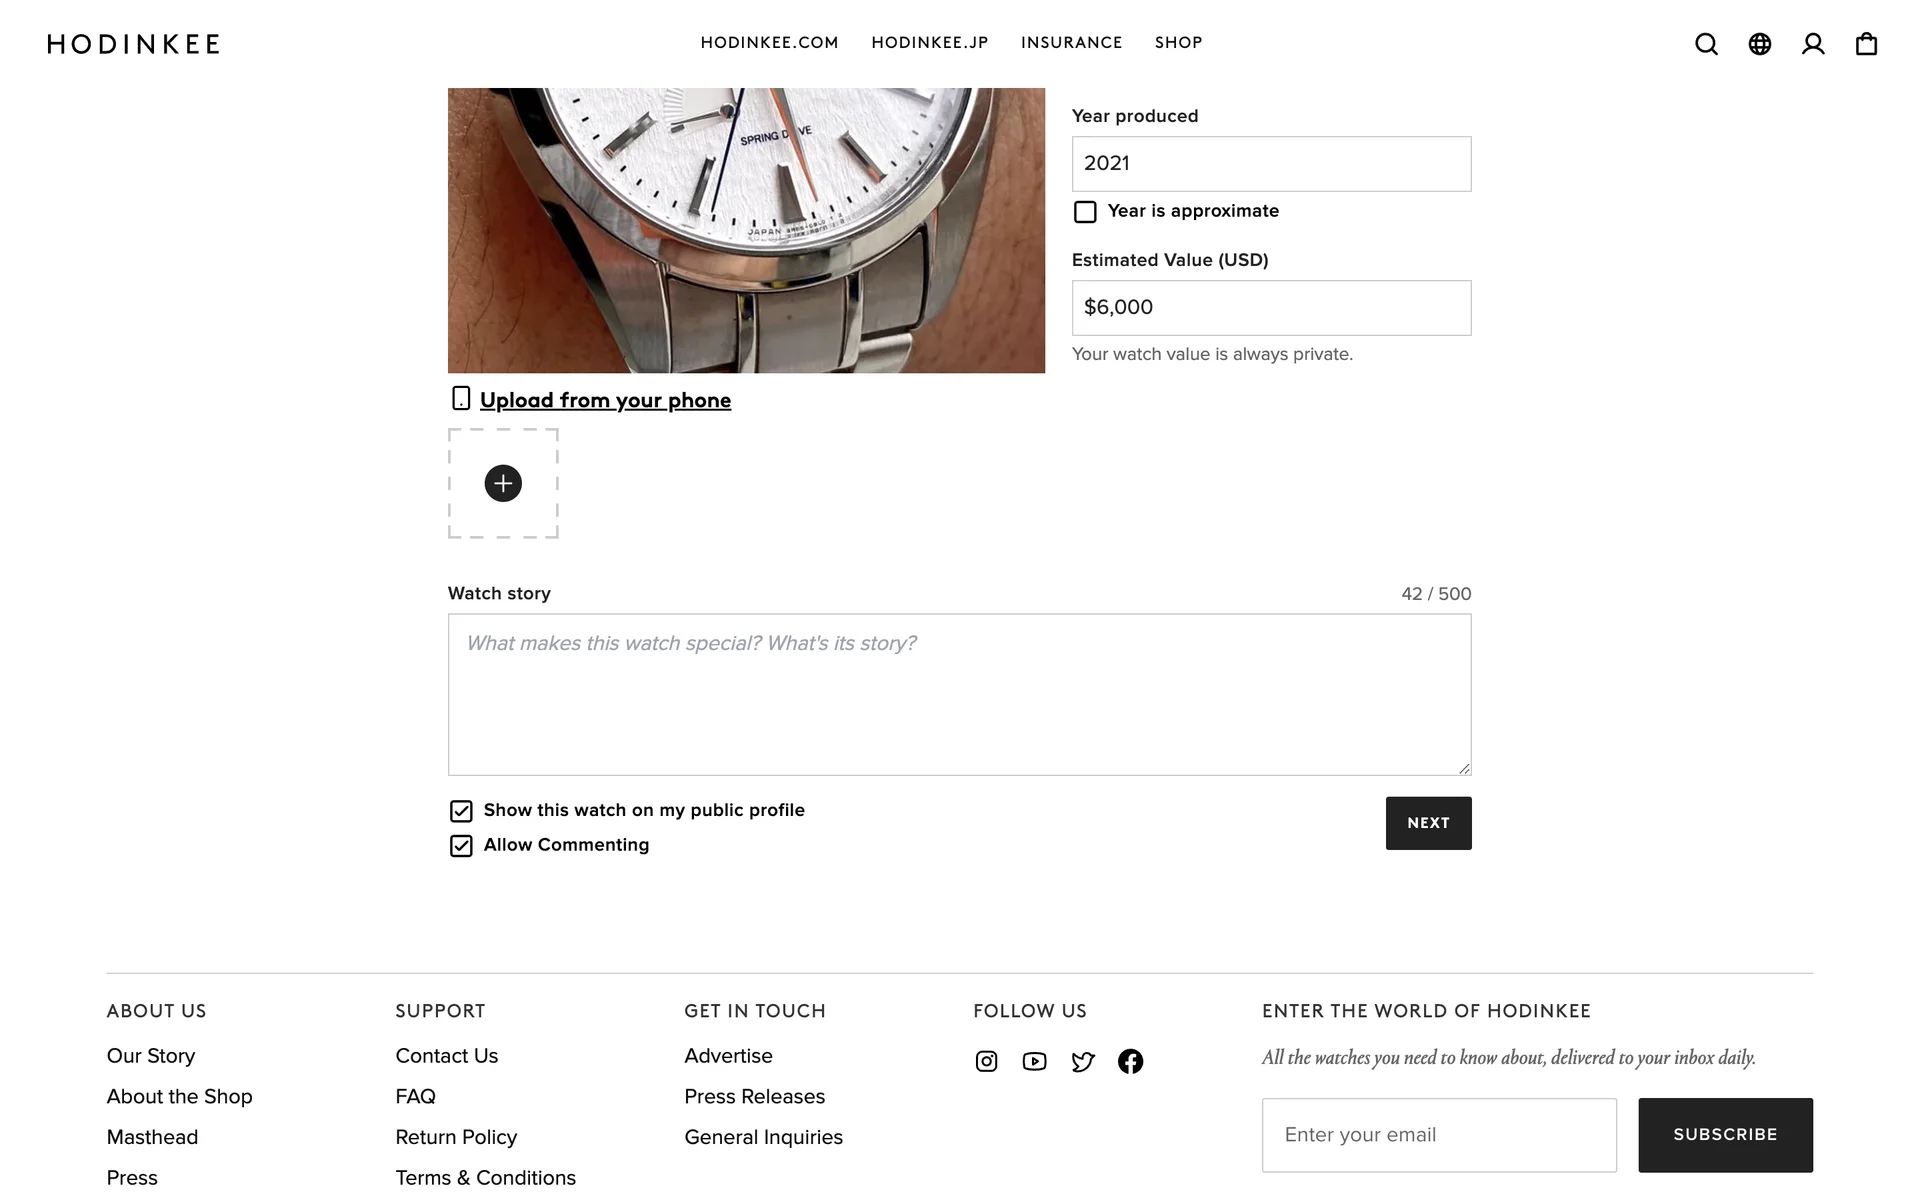Uncheck 'Show this watch on my public profile'
The image size is (1920, 1200).
click(461, 811)
